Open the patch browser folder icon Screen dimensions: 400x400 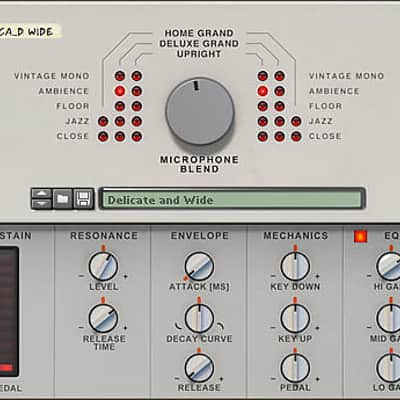click(63, 199)
